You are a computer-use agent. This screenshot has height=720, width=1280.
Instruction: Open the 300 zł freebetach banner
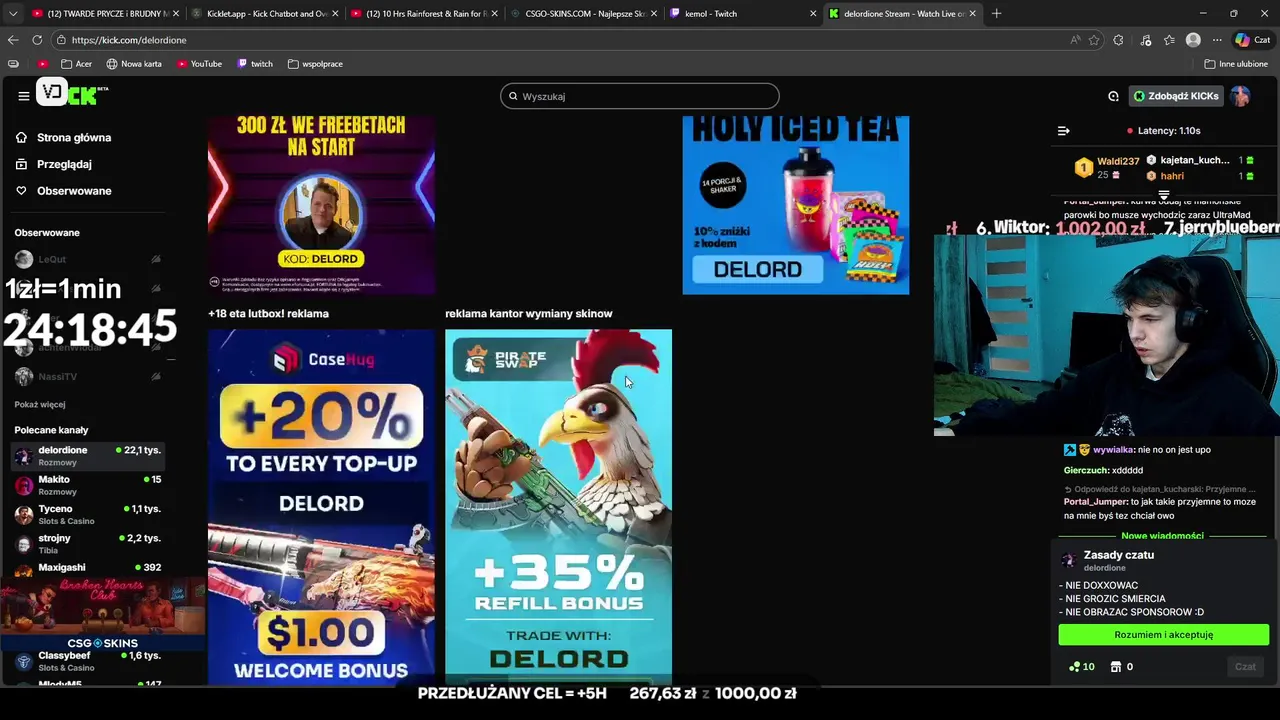[321, 205]
